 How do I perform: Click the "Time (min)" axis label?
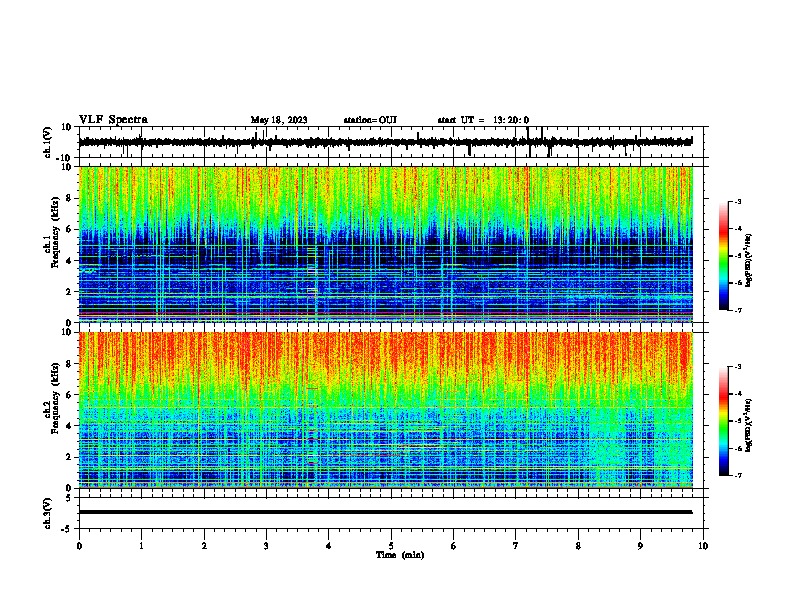click(400, 555)
